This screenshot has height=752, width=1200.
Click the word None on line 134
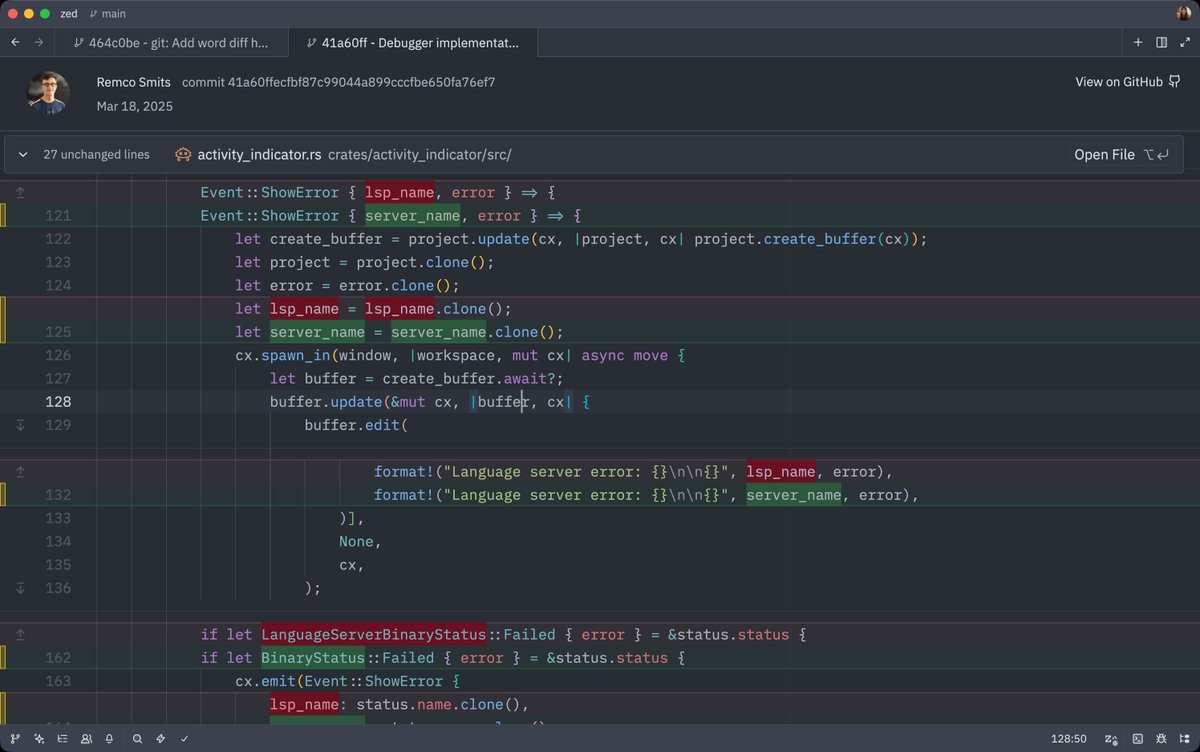[356, 541]
